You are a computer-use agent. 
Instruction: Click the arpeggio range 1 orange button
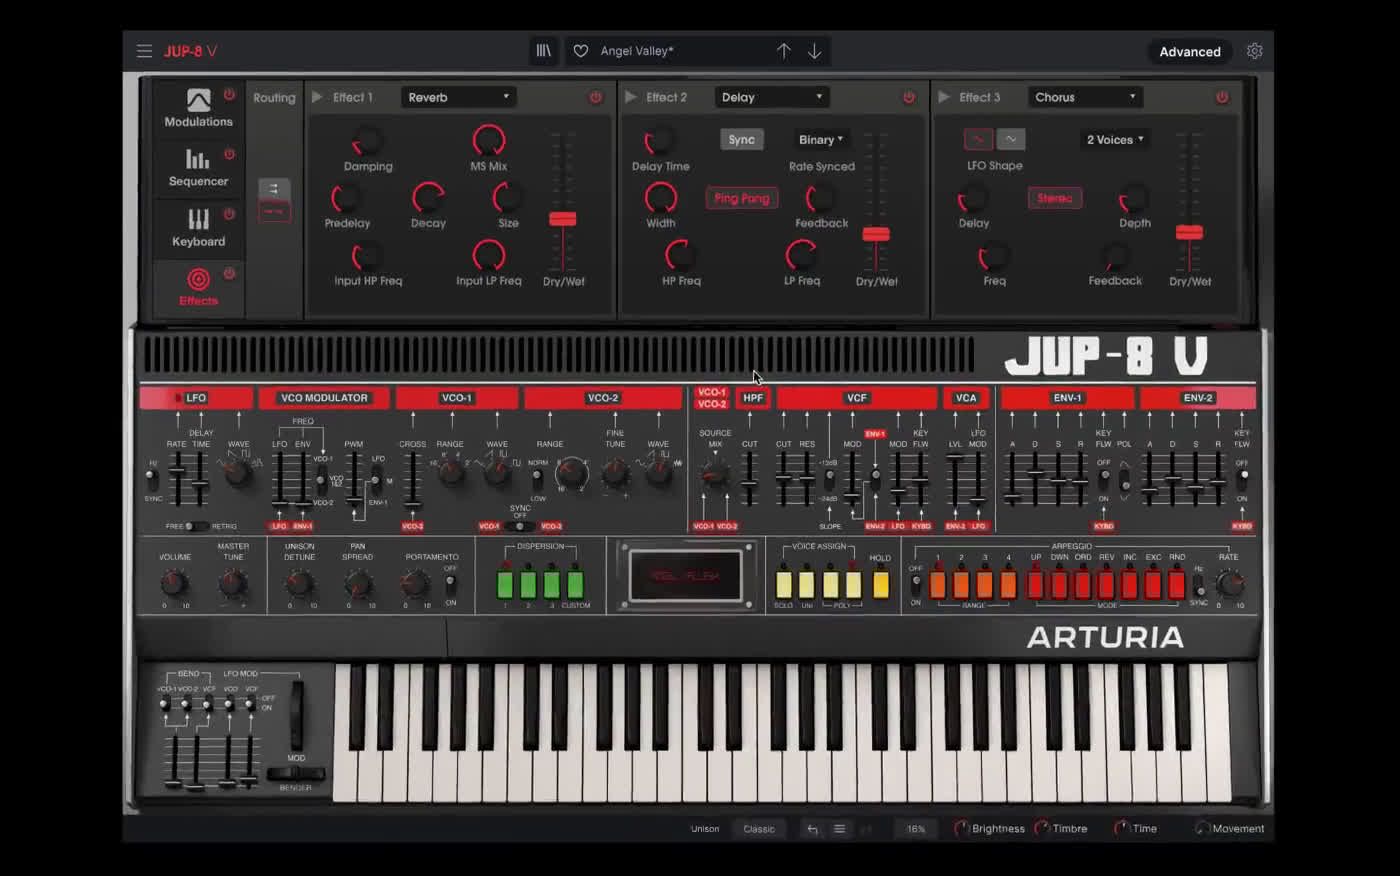tap(937, 584)
